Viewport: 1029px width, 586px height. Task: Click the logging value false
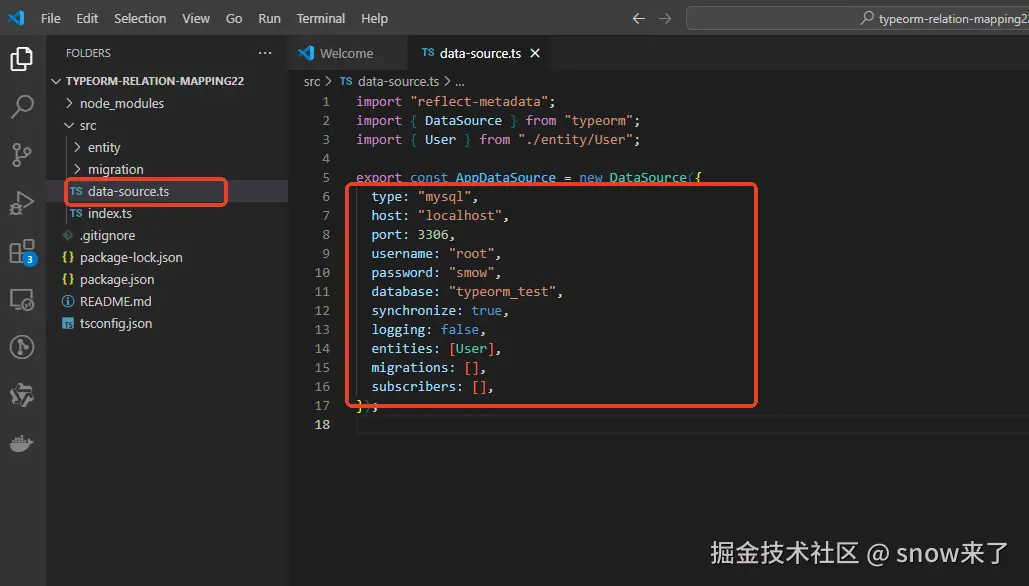click(x=459, y=330)
